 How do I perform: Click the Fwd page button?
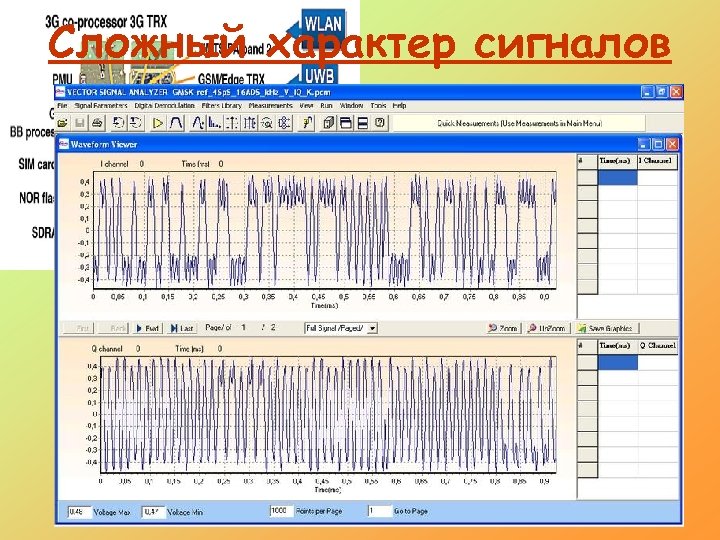point(147,328)
